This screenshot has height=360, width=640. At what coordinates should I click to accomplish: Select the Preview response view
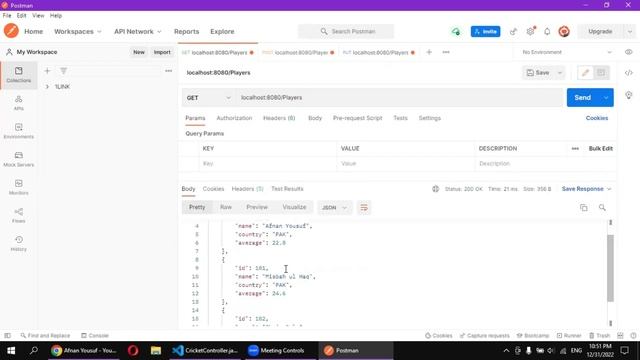257,207
